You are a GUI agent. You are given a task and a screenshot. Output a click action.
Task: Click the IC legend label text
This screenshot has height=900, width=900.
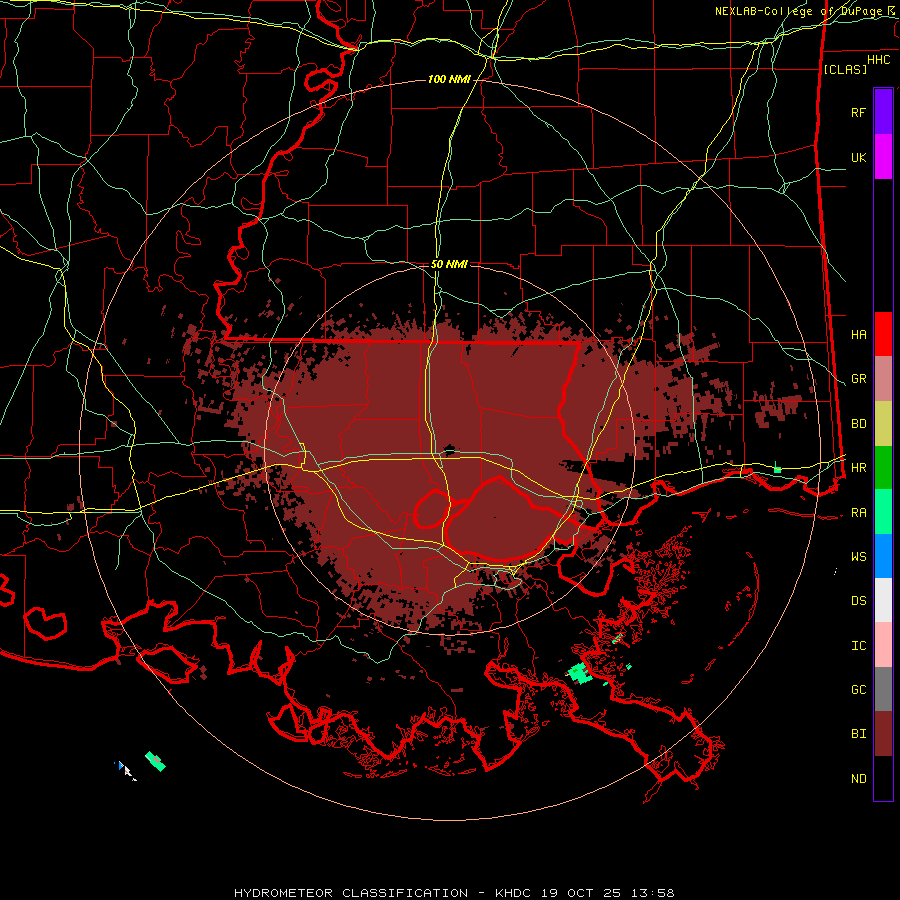(x=859, y=646)
